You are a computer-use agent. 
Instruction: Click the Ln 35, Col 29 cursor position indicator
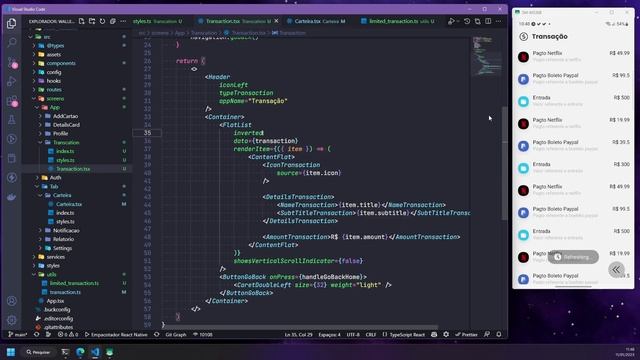click(x=298, y=334)
